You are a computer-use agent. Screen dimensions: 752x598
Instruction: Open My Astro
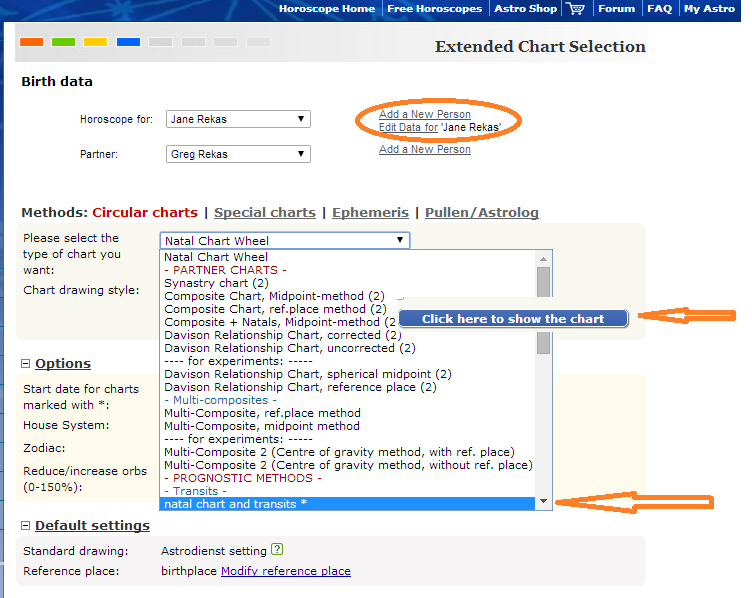pos(709,9)
